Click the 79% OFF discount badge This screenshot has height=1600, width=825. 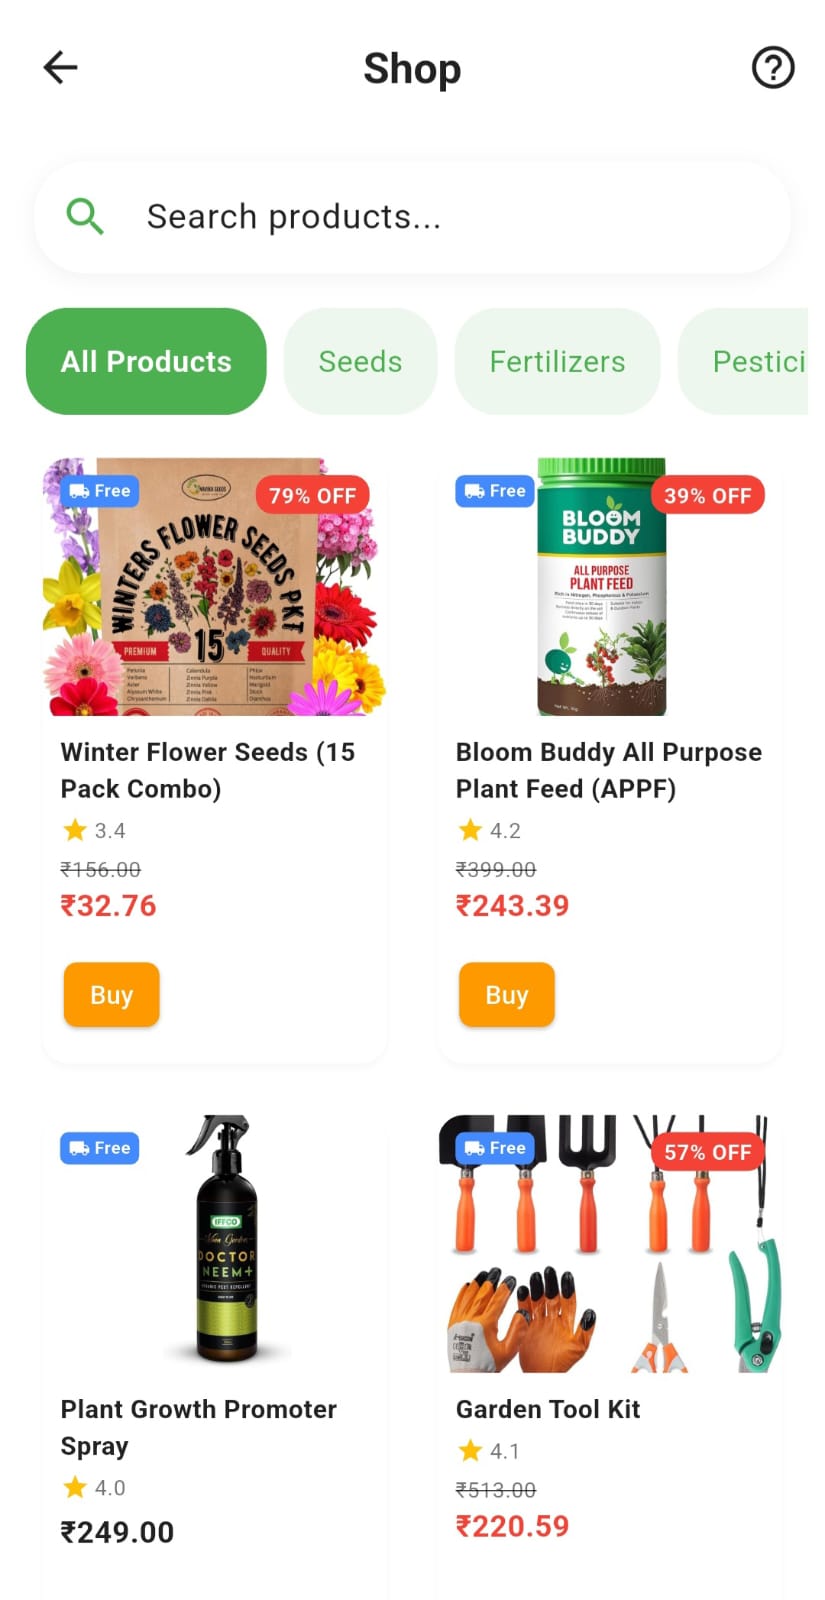[312, 495]
